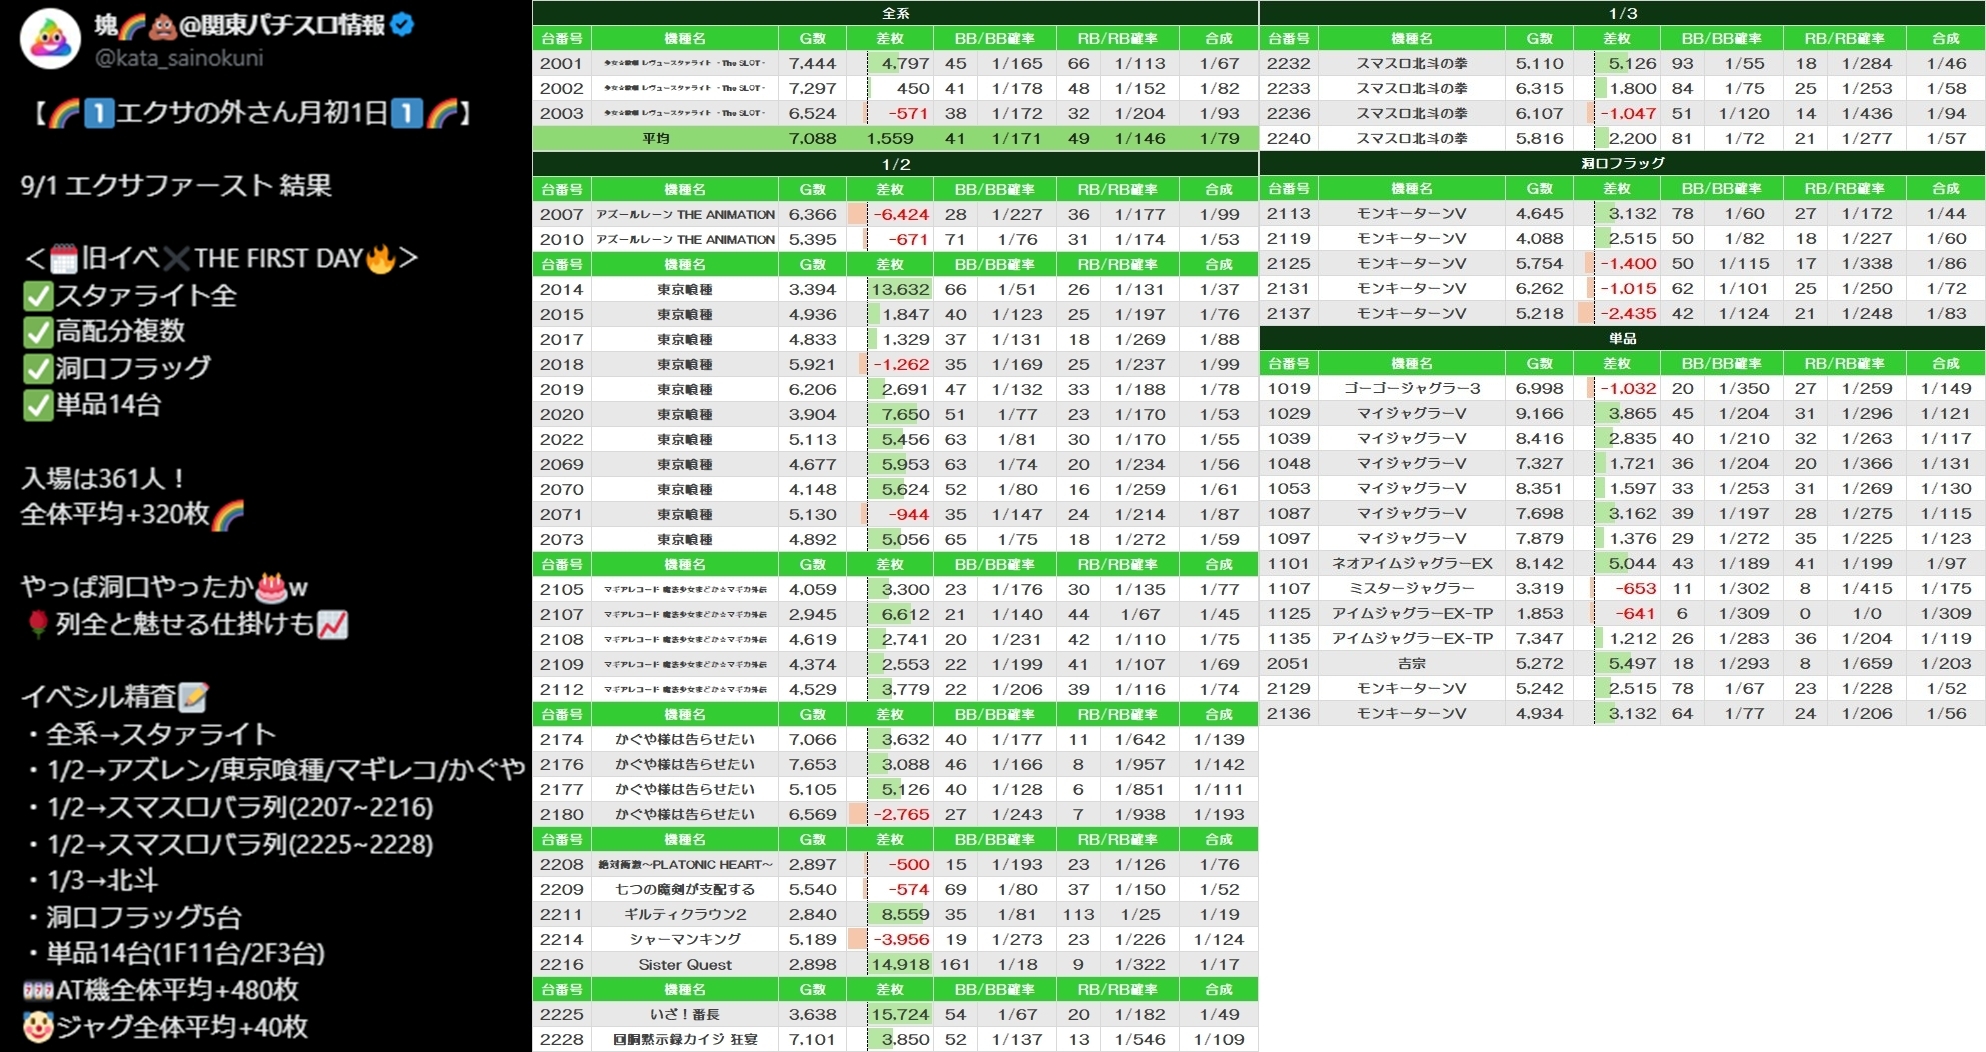Select the 単品14台(1F11台/2F3台) bullet line

176,953
